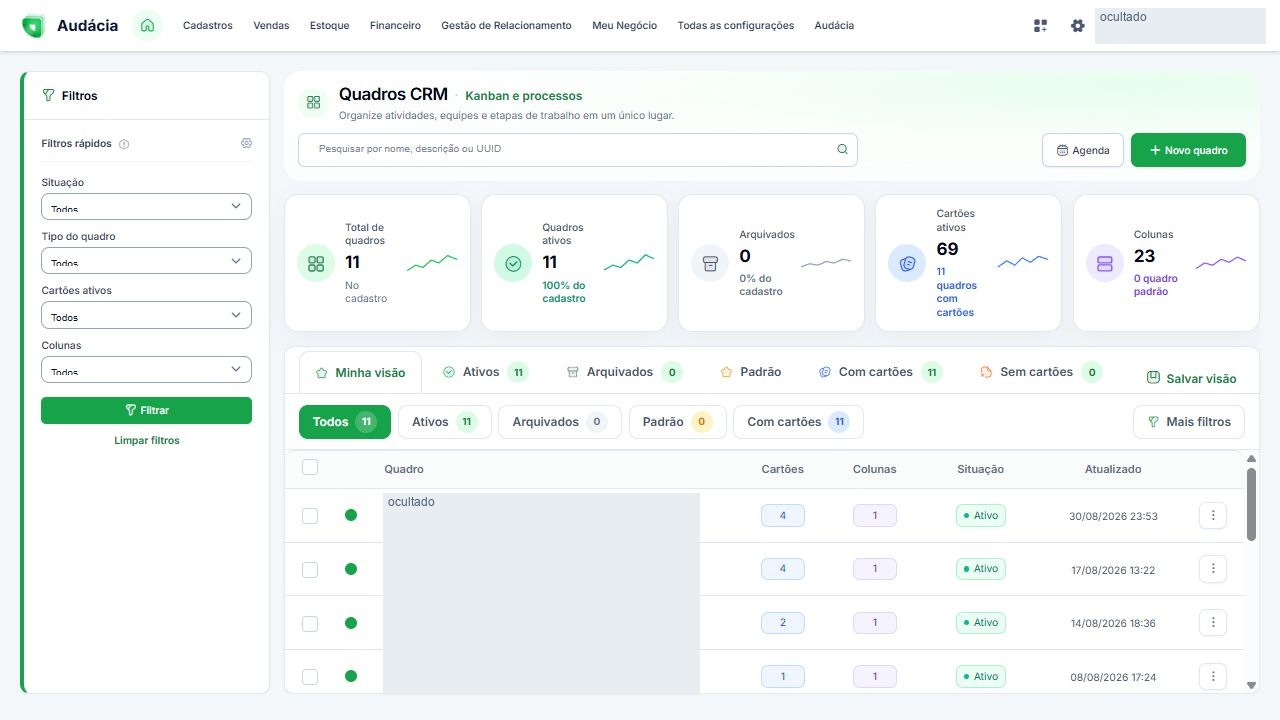Viewport: 1280px width, 720px height.
Task: Check the row updated 30/08/2026 23:53
Action: [310, 516]
